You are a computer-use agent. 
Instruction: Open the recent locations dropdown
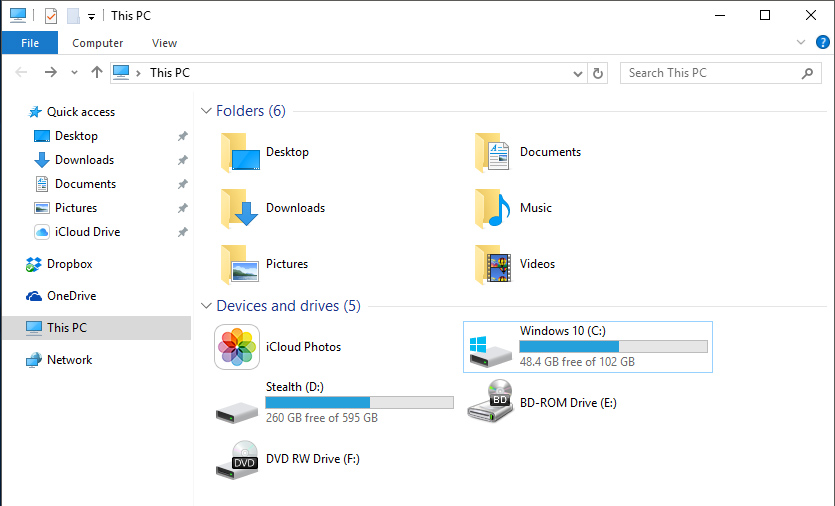[74, 73]
